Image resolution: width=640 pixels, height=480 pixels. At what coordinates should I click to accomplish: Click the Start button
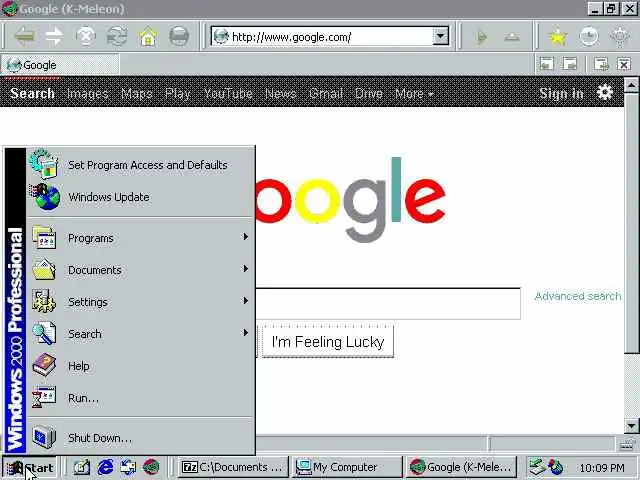coord(29,467)
